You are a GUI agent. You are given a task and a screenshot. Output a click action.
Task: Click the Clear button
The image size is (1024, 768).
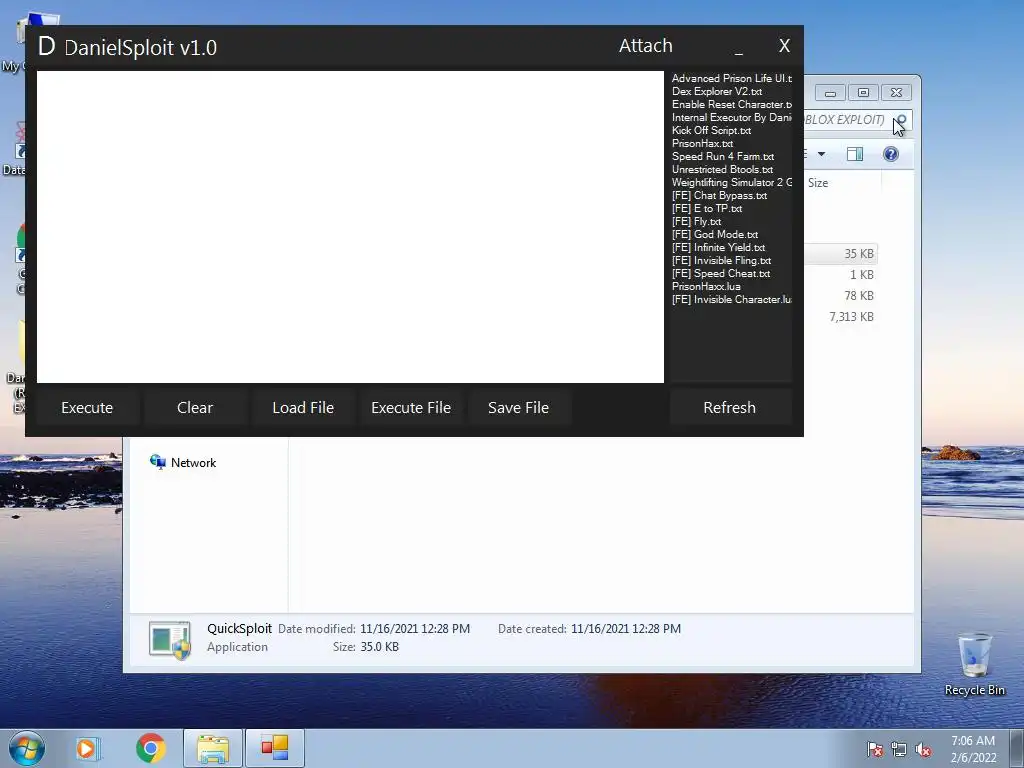(195, 408)
